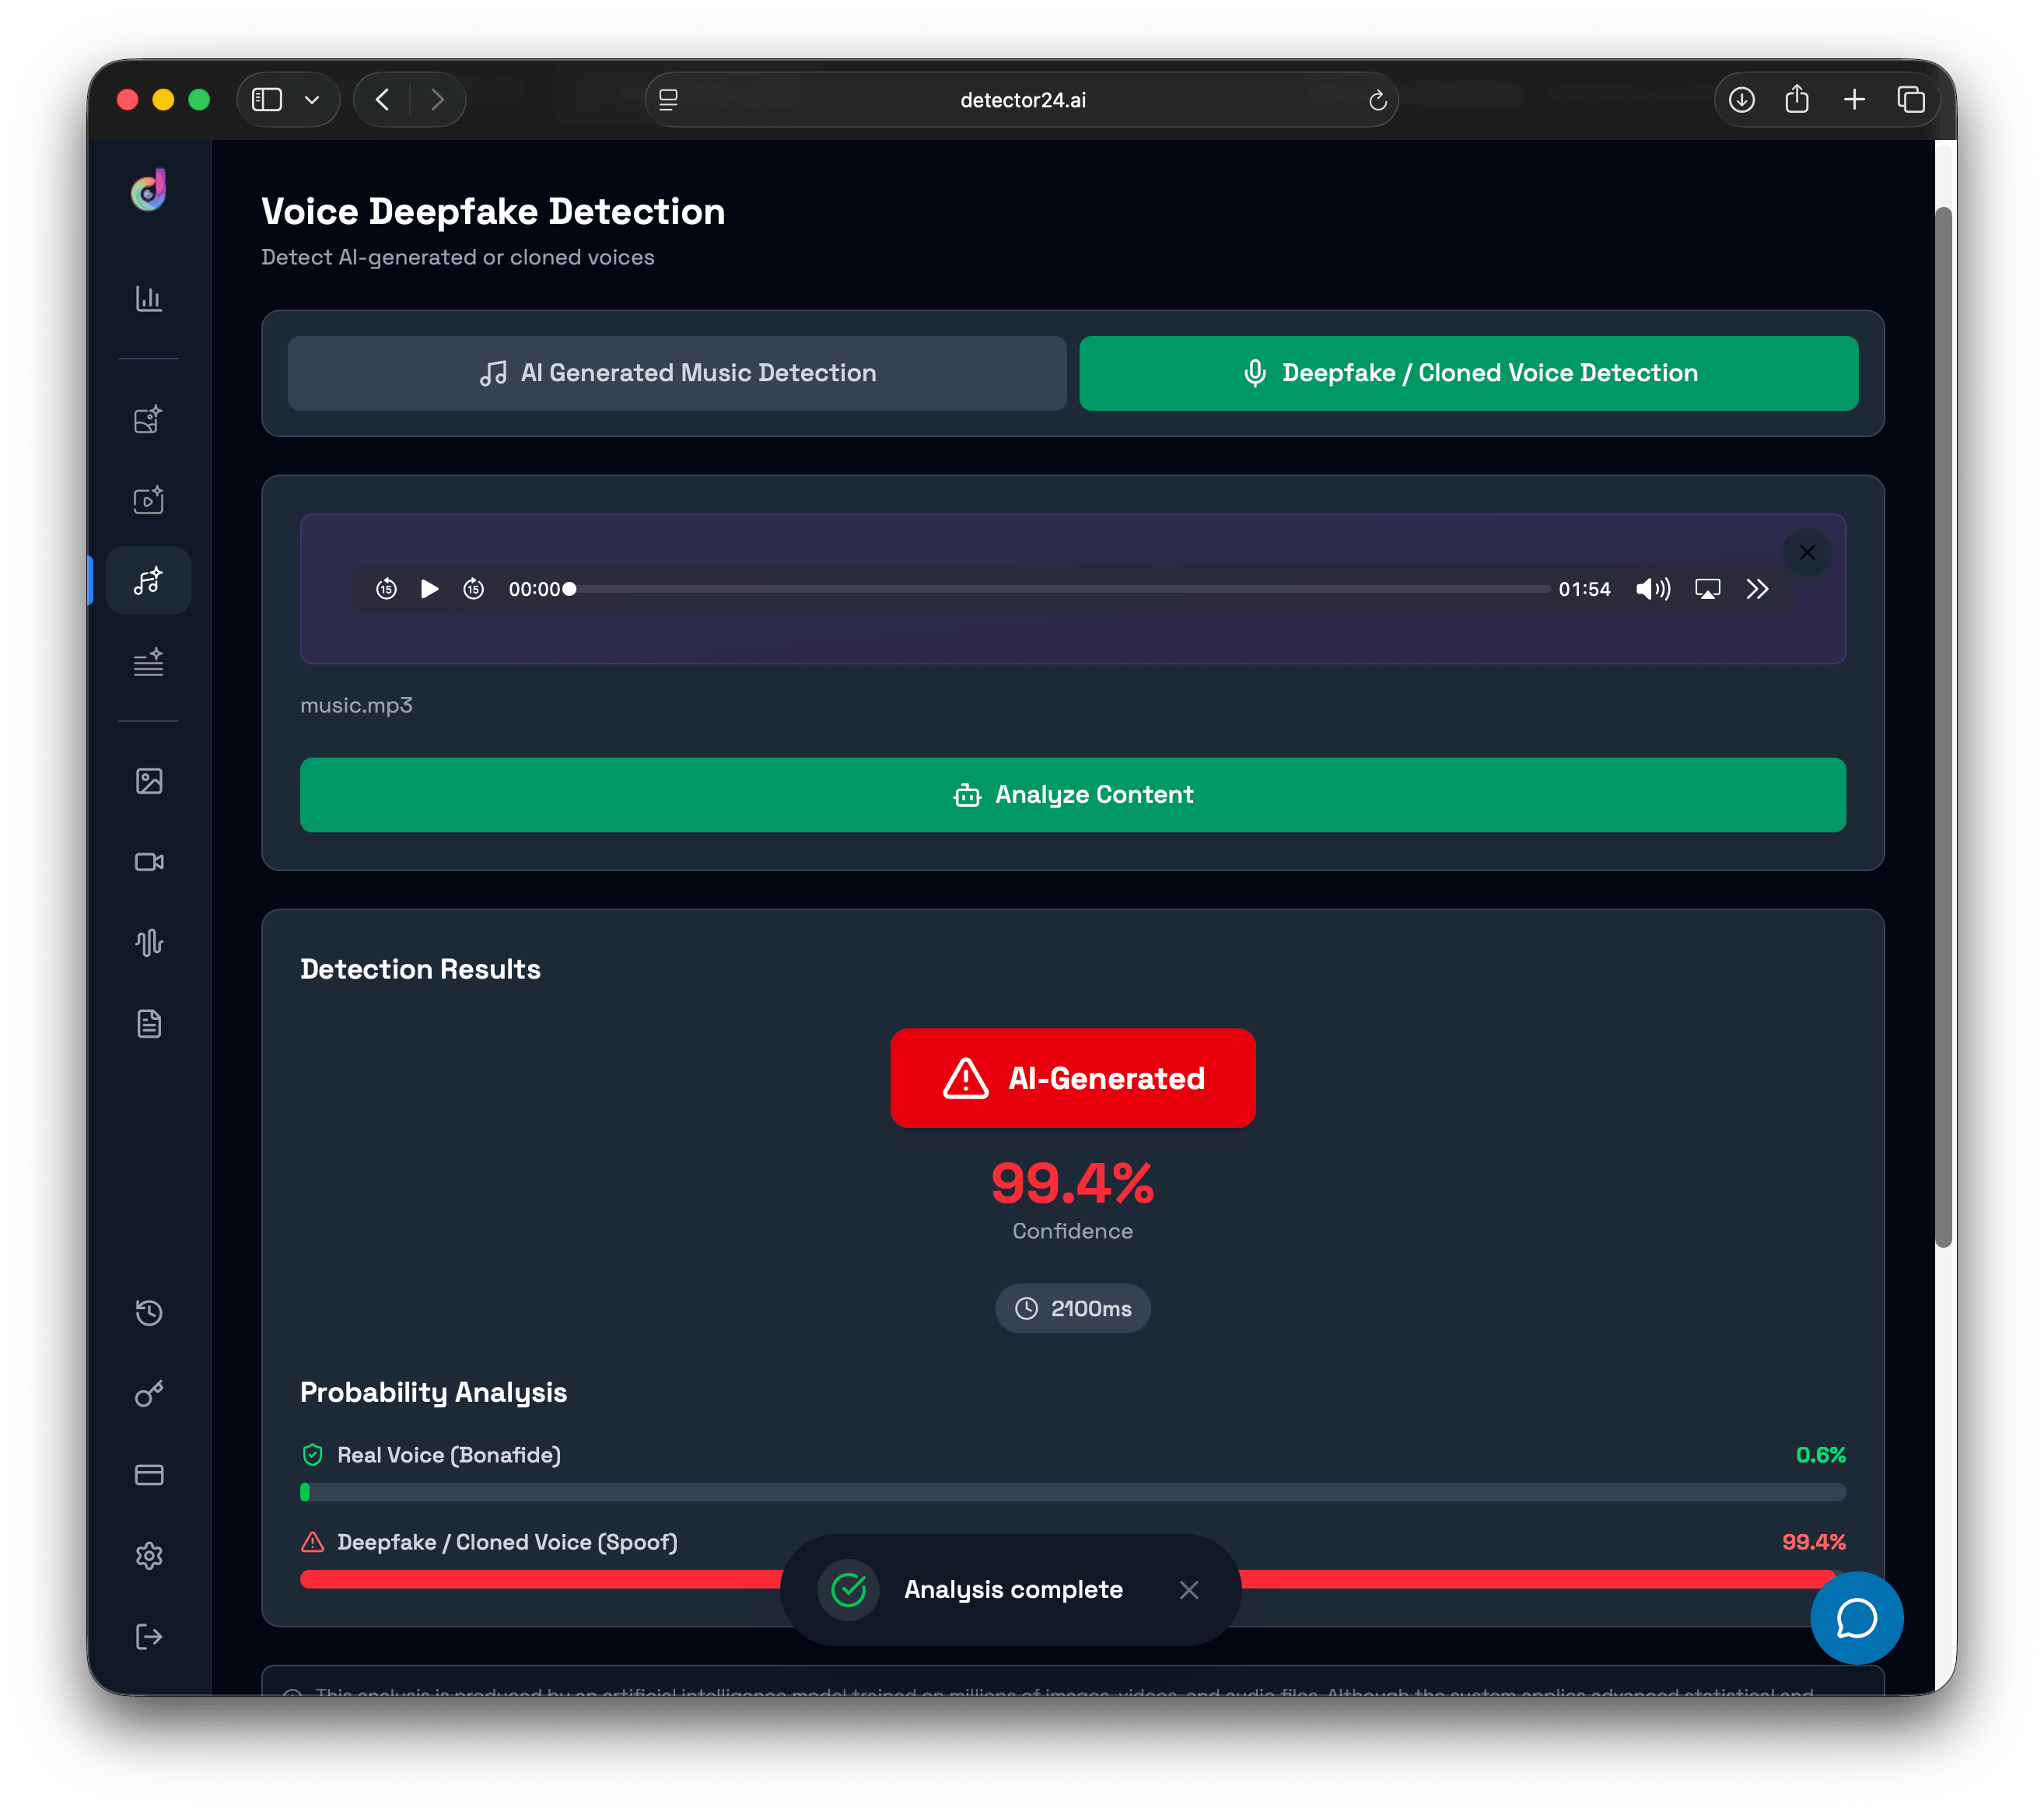The image size is (2044, 1811).
Task: Toggle AirPlay on the audio player
Action: (x=1707, y=589)
